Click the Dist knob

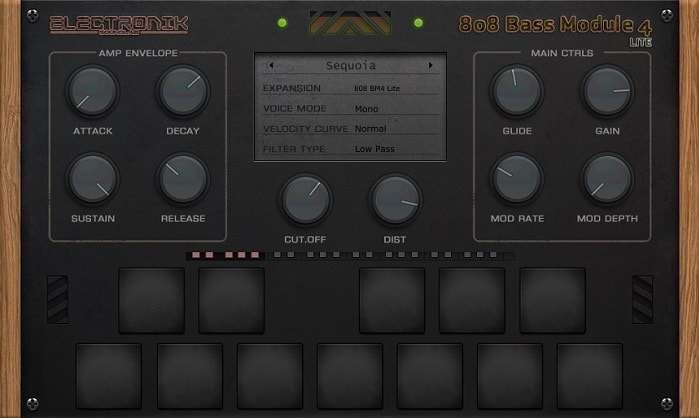coord(395,200)
